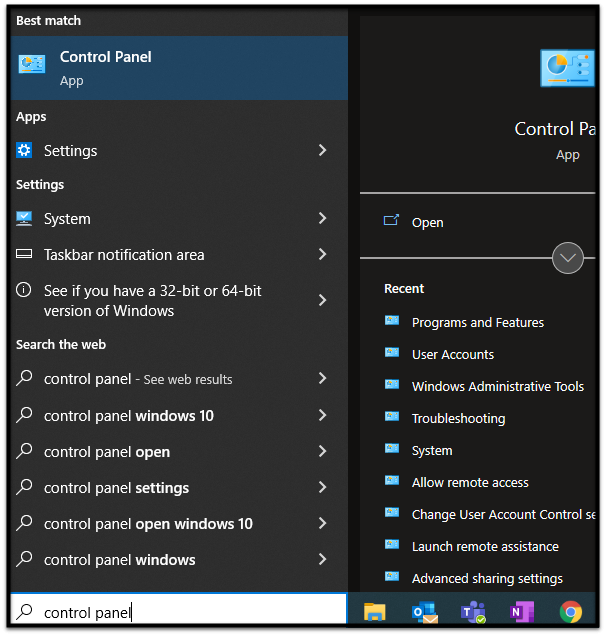Image resolution: width=606 pixels, height=636 pixels.
Task: Click the Settings gear app icon
Action: coord(24,150)
